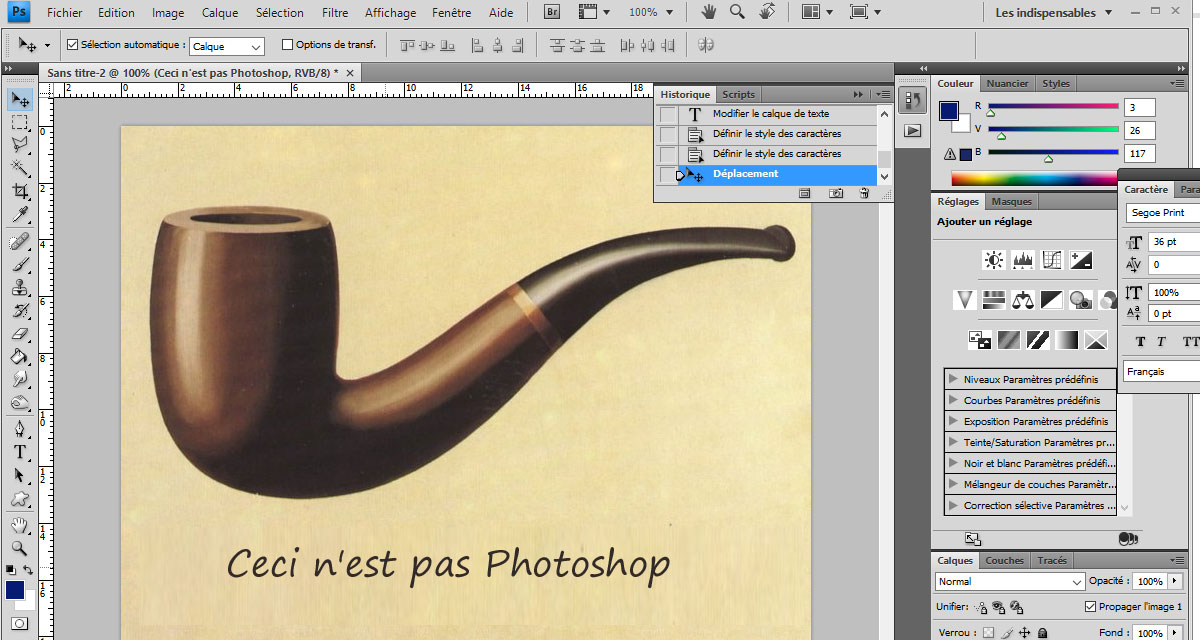Open the Calque menu

220,13
